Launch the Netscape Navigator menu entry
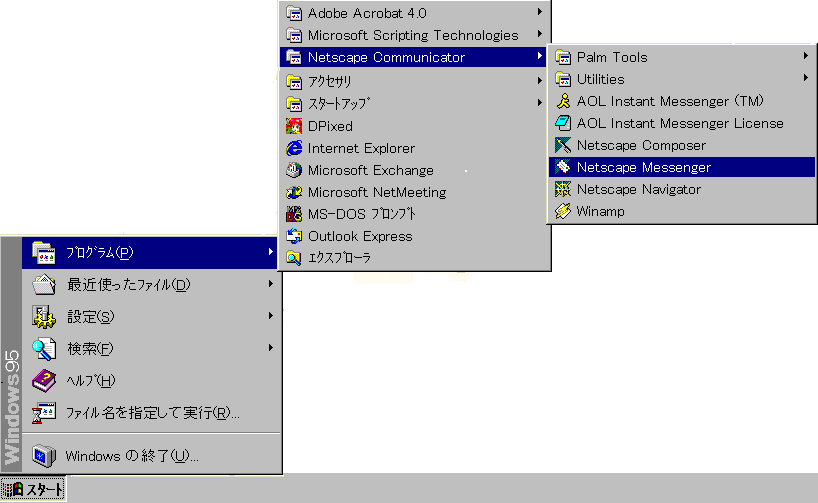This screenshot has width=818, height=503. [682, 189]
